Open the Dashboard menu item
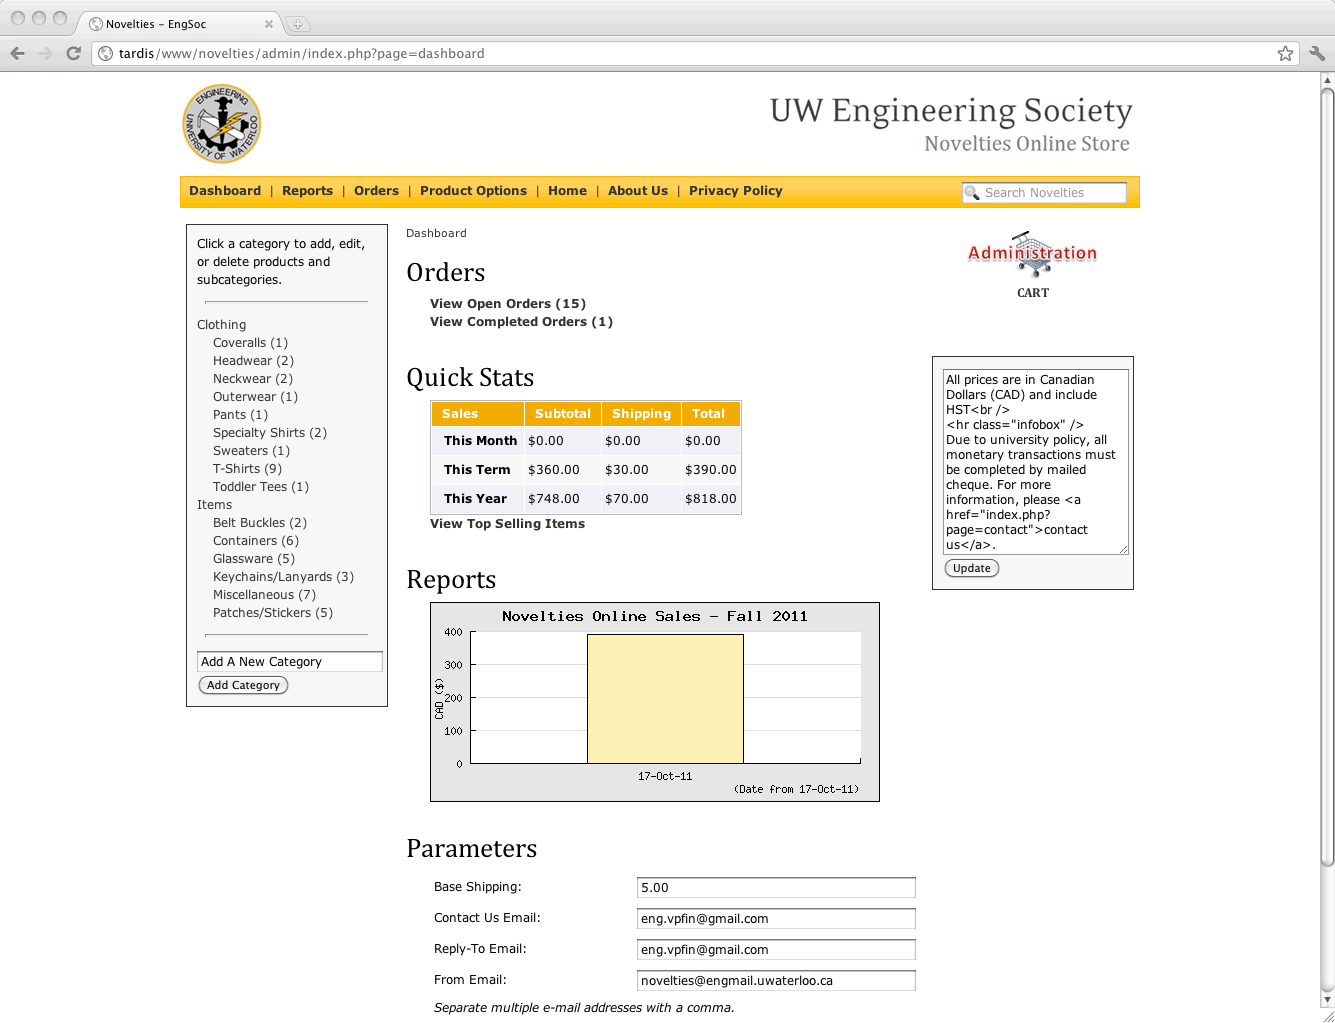Screen dimensions: 1335x1023 [x=225, y=191]
